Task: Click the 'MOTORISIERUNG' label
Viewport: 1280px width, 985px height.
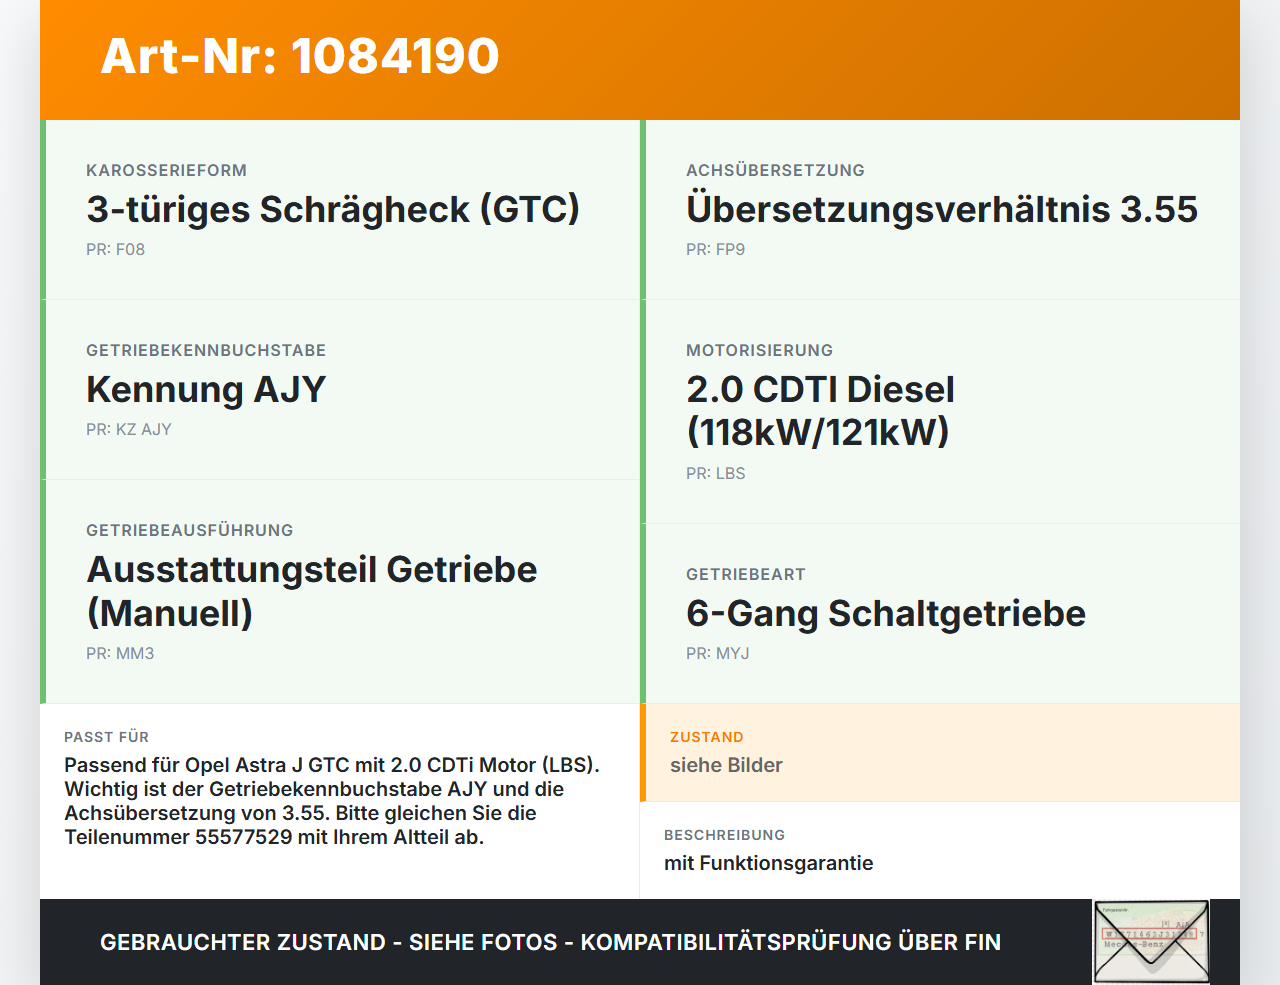Action: click(x=759, y=350)
